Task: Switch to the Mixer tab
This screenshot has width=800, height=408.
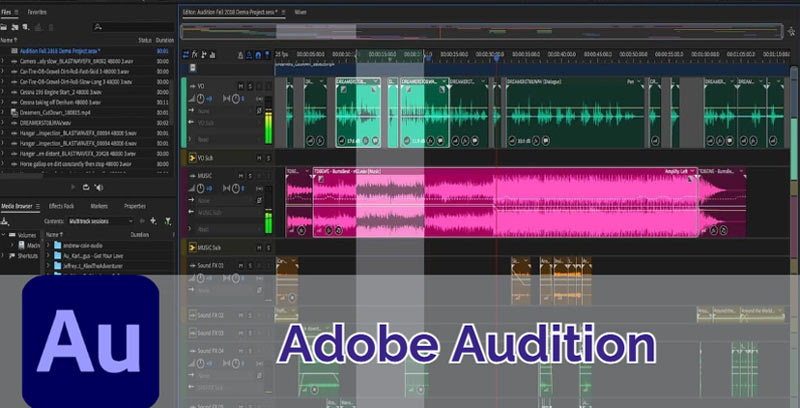Action: pyautogui.click(x=301, y=12)
